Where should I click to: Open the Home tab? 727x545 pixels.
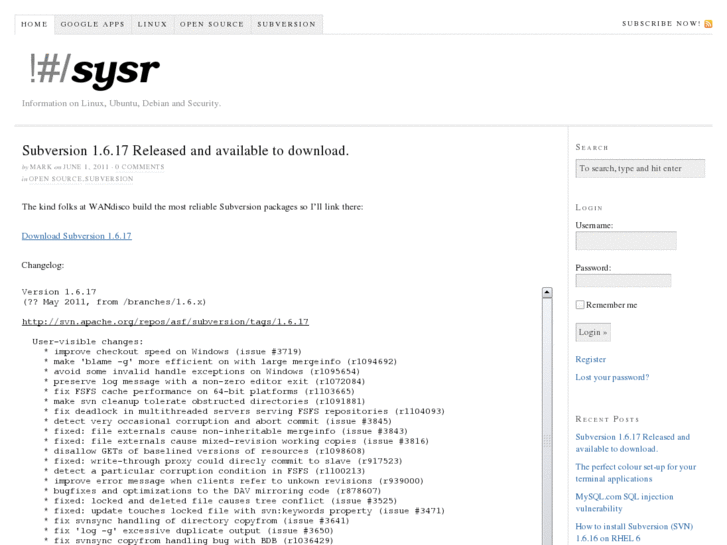pyautogui.click(x=34, y=24)
